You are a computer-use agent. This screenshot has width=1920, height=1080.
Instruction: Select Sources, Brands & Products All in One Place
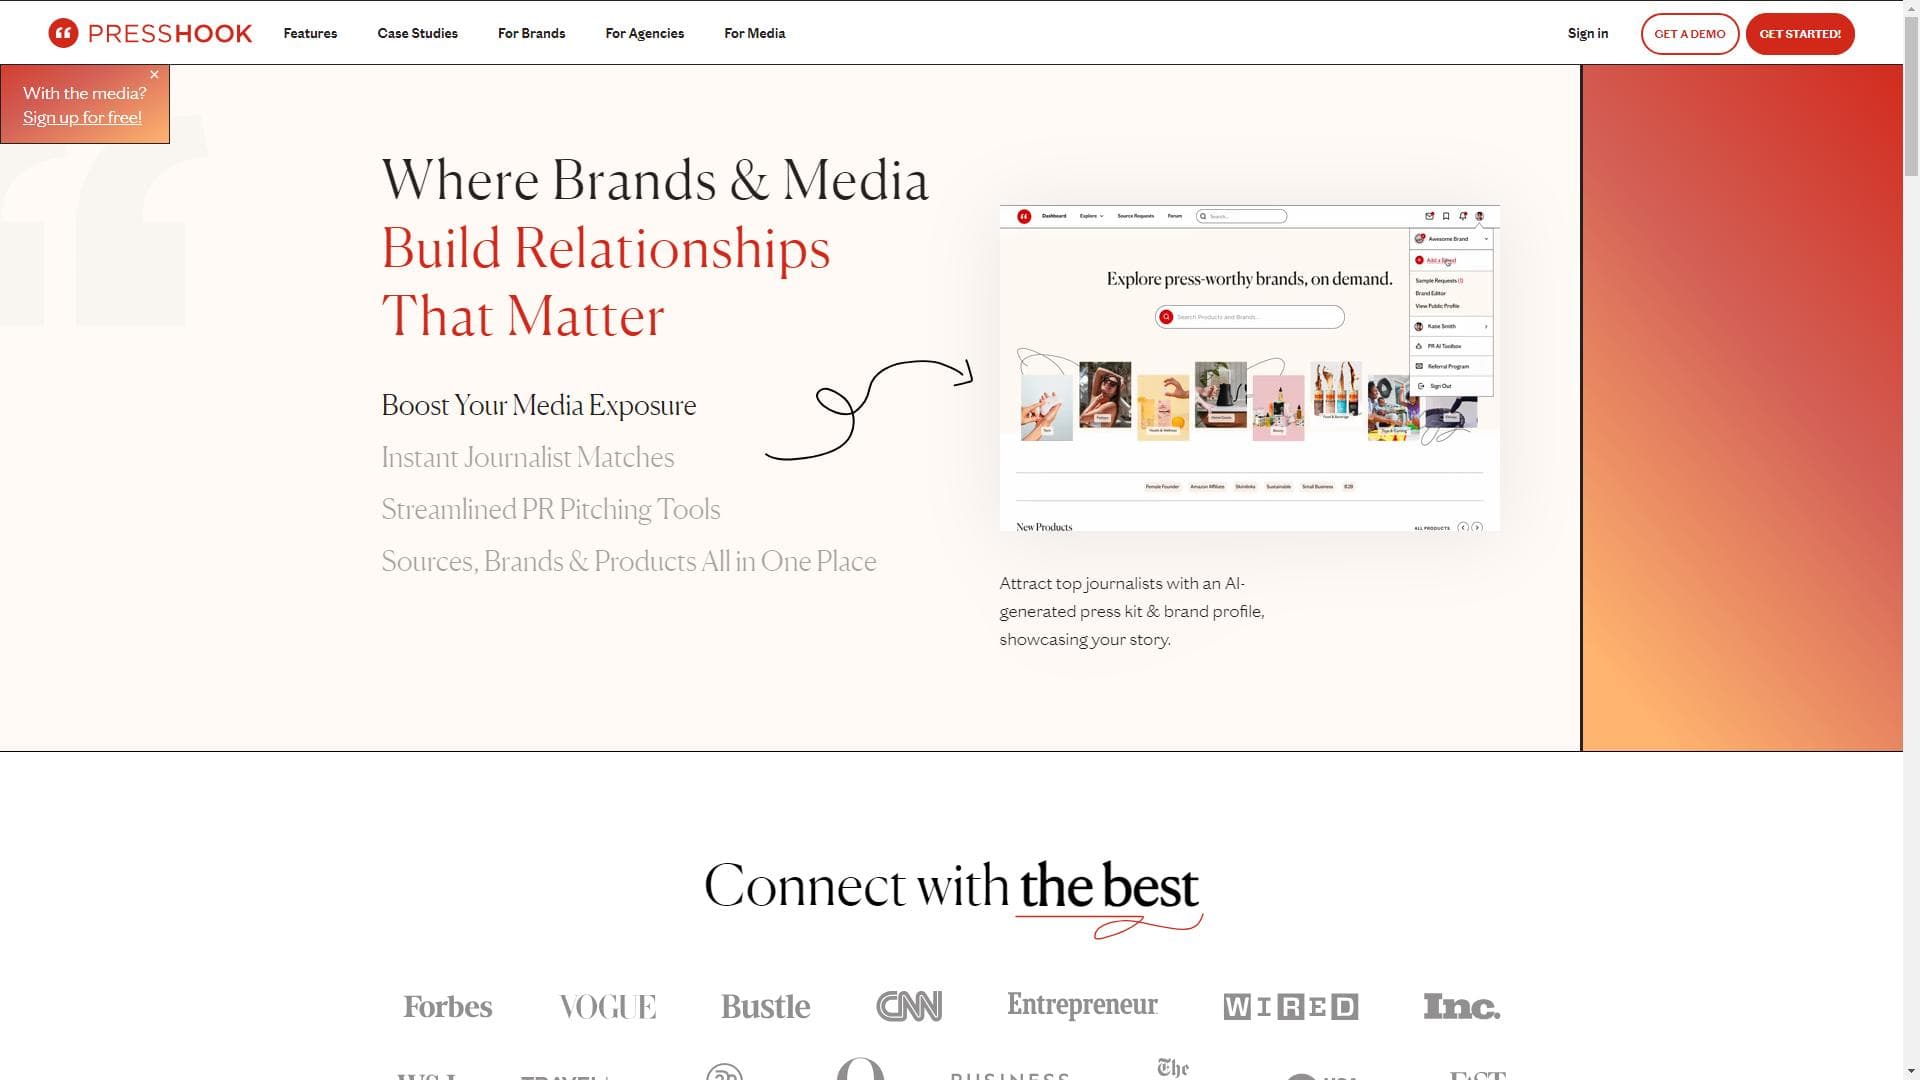coord(628,561)
